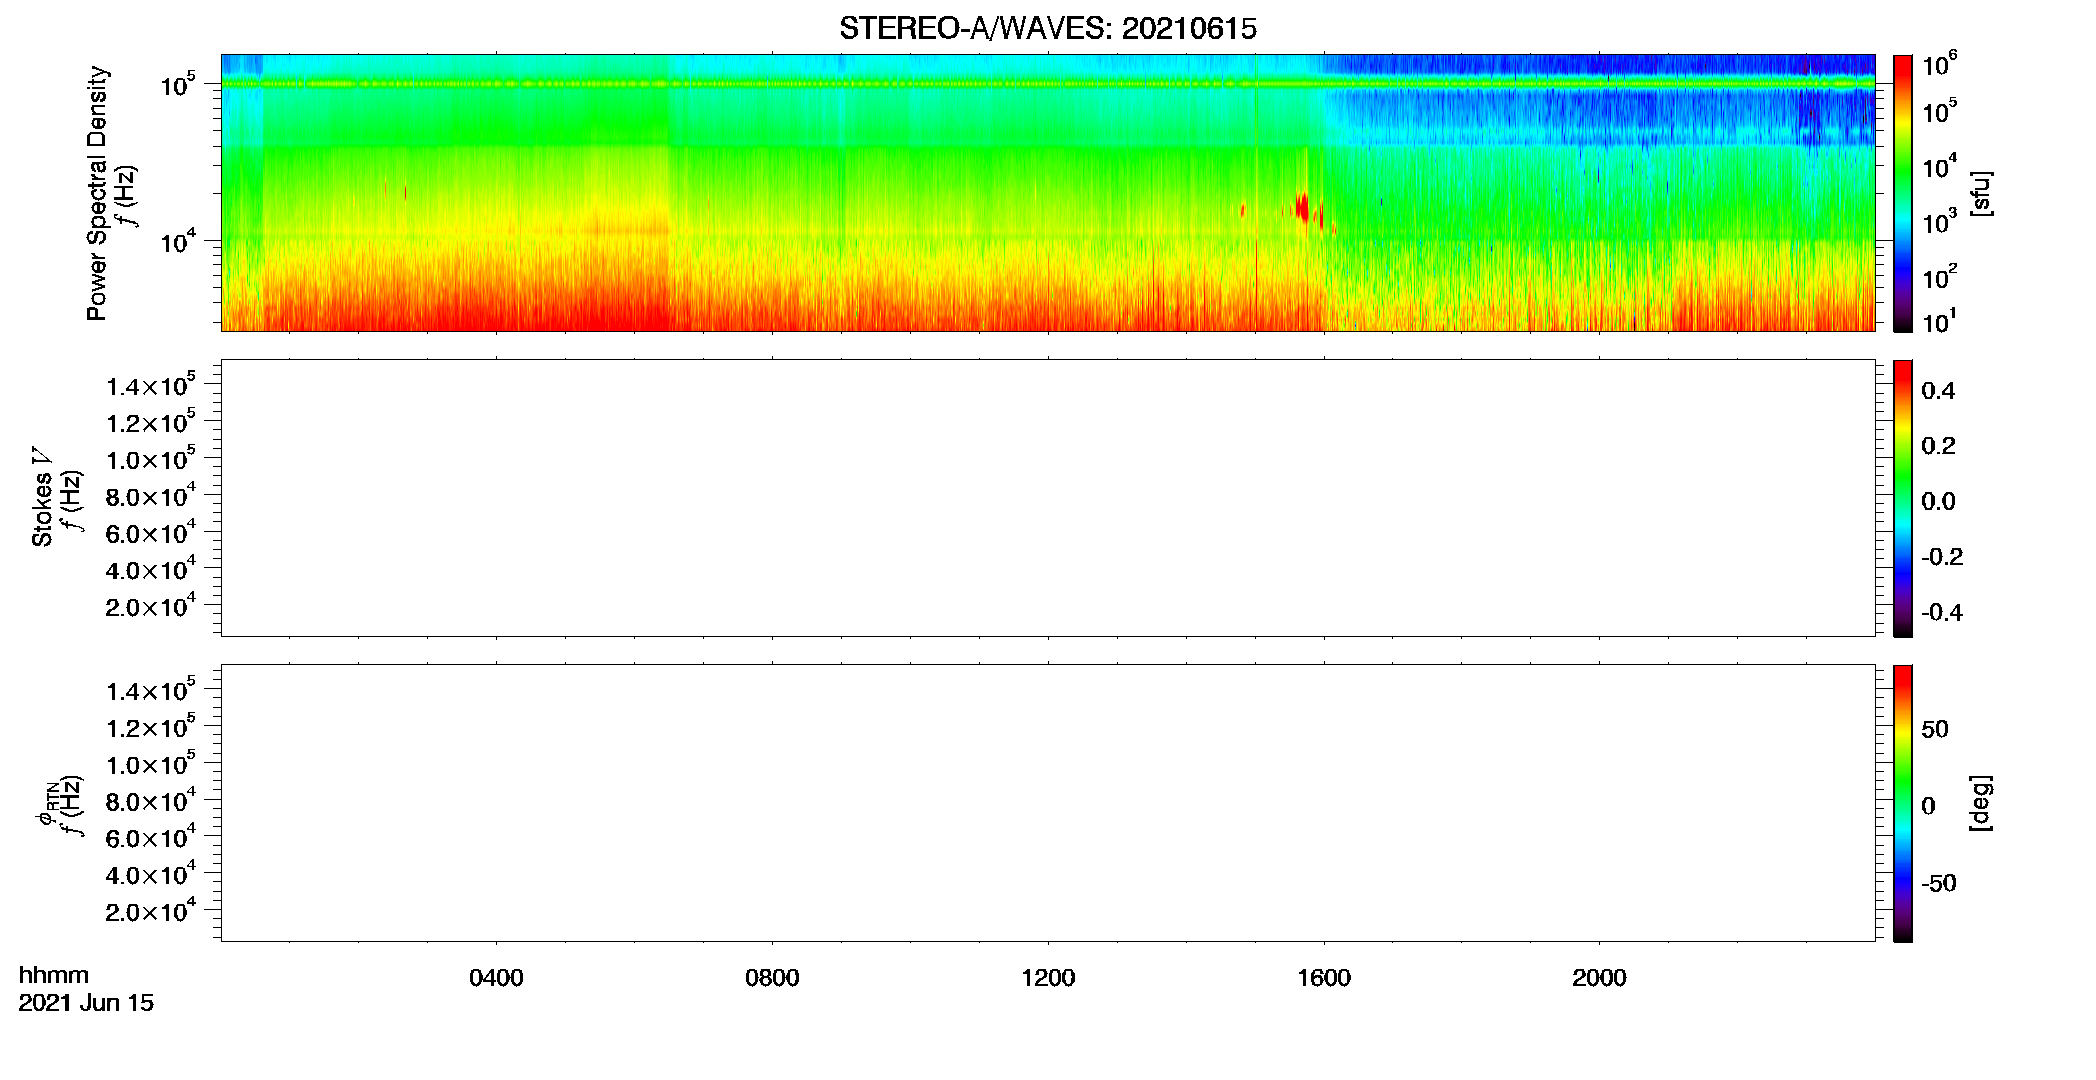
Task: Click the 0.0 label on the Stokes V colorbar
Action: coord(1938,502)
